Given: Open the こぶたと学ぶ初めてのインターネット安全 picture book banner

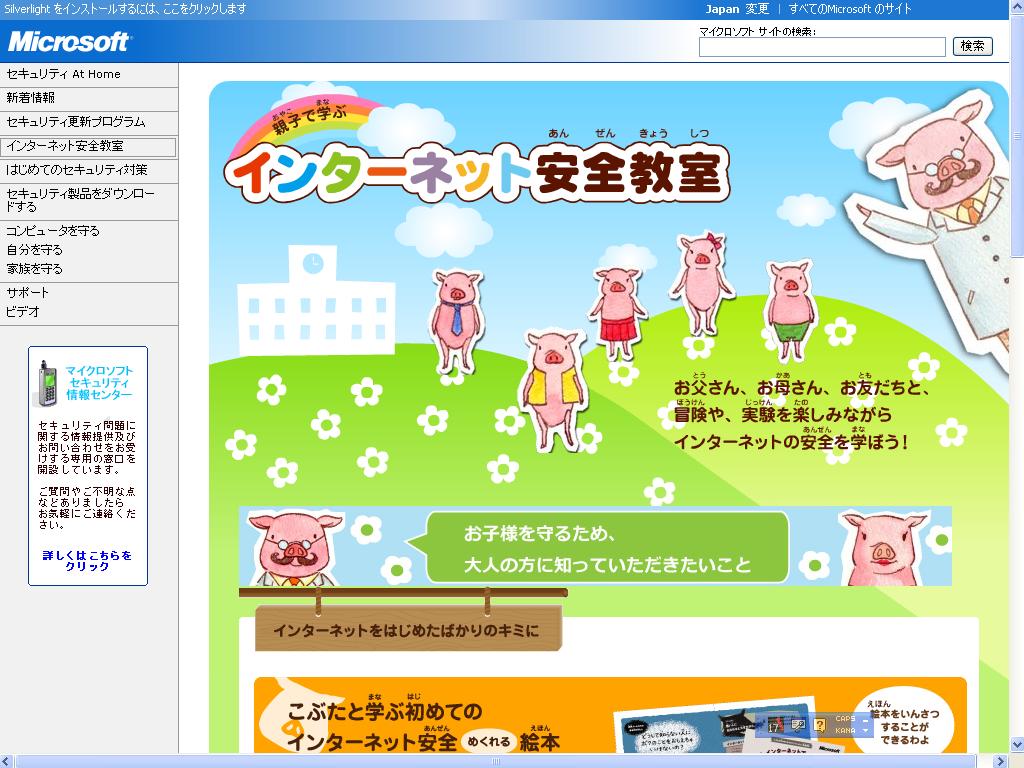Looking at the screenshot, I should [x=610, y=714].
